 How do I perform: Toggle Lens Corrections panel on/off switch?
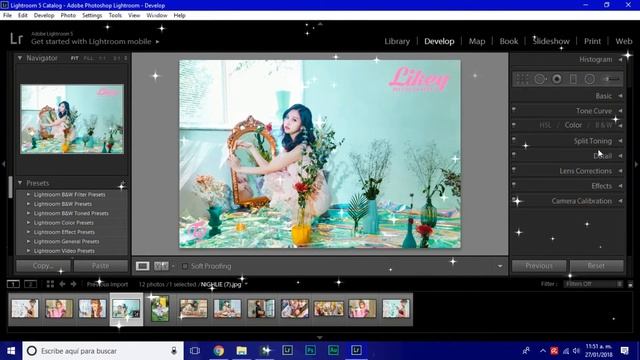coord(514,170)
